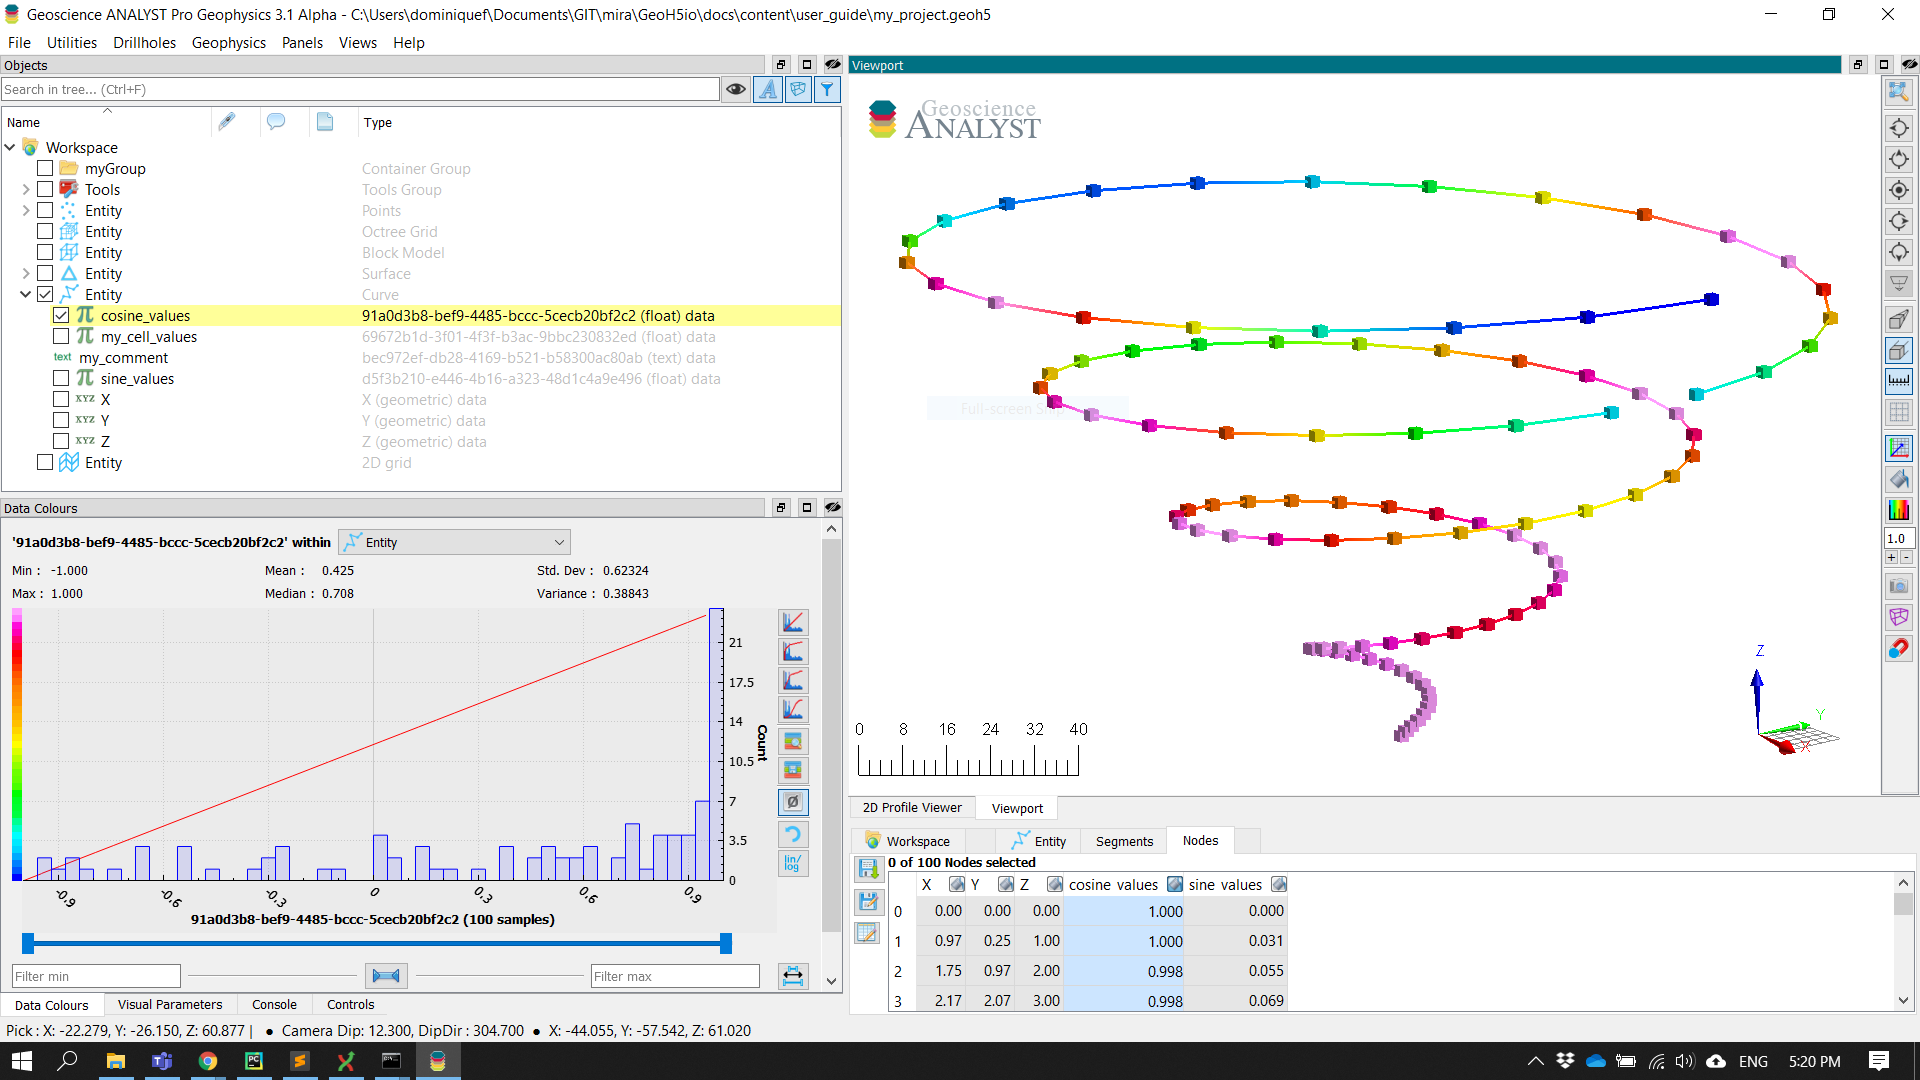This screenshot has width=1920, height=1080.
Task: Check the Tools group checkbox
Action: coord(45,189)
